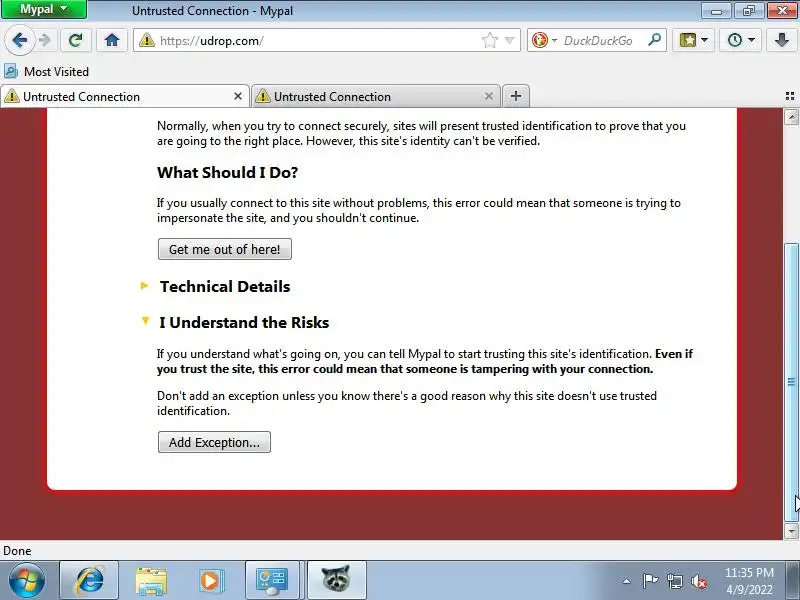Click the vertical scrollbar thumb
The image size is (800, 600).
pos(791,382)
